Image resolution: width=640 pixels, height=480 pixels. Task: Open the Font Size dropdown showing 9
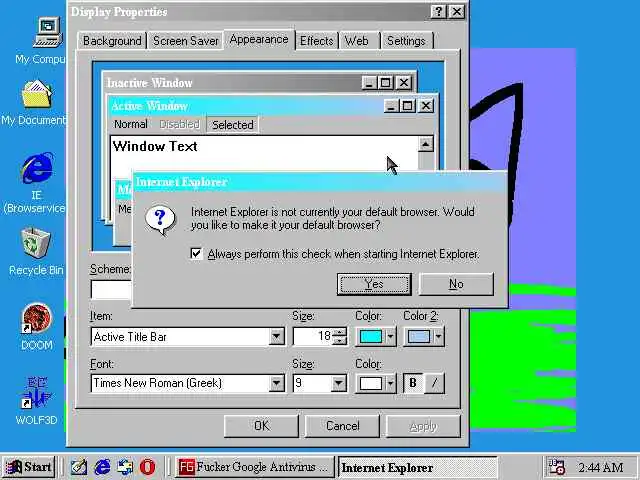[x=338, y=383]
